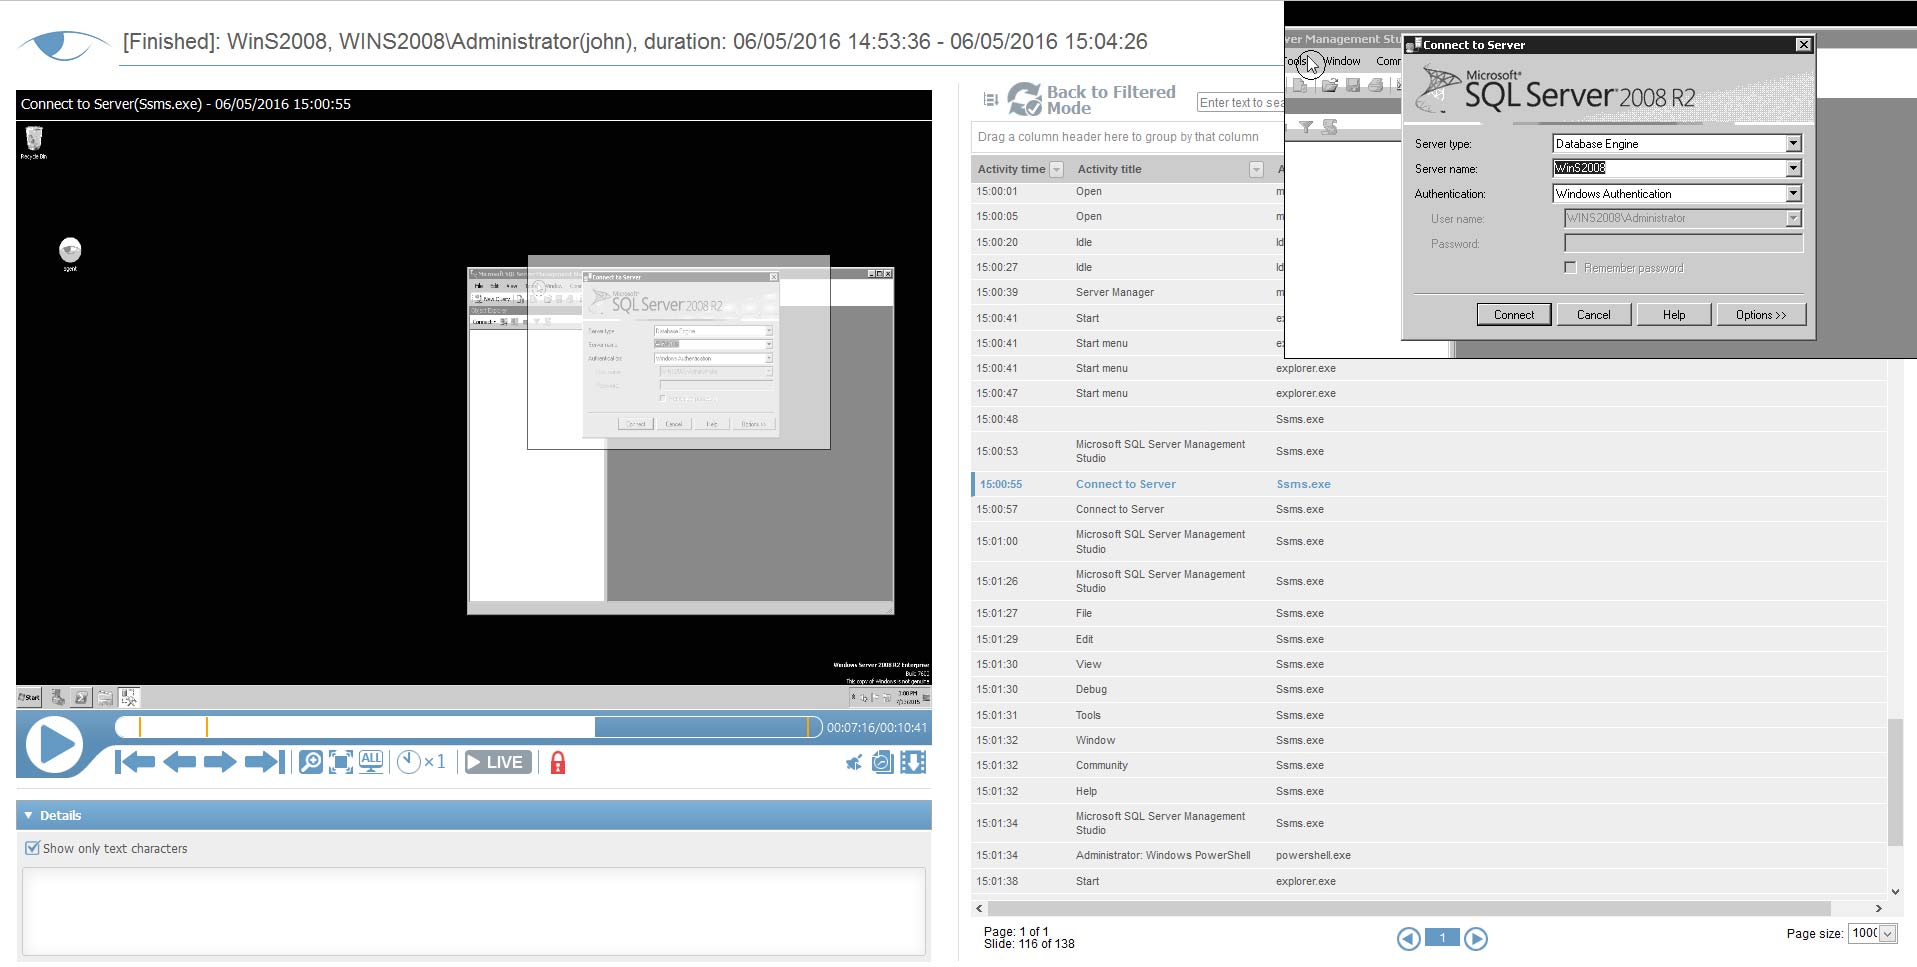Click the open-folder icon in the magnified SSMS toolbar

click(1329, 86)
